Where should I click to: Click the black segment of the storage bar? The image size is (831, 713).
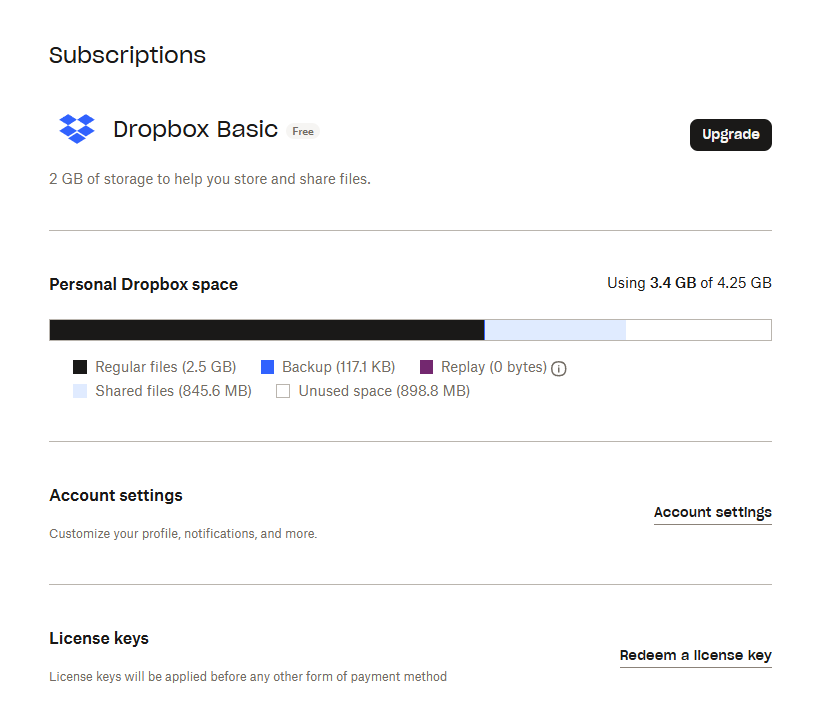[265, 330]
